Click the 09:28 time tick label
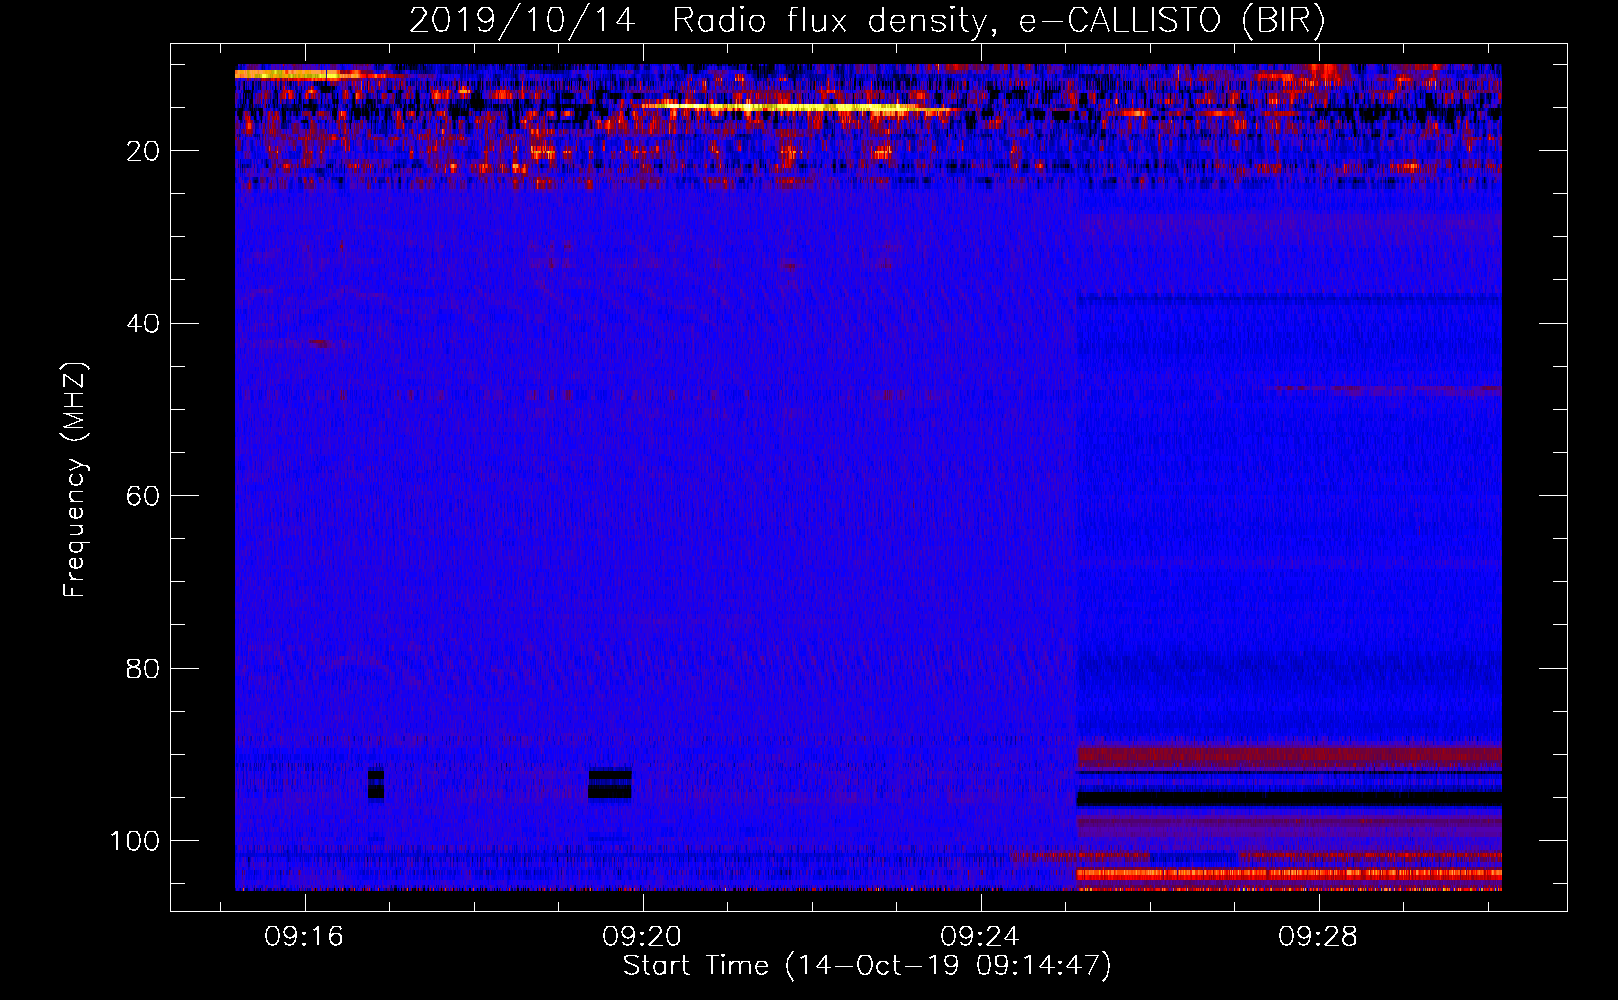This screenshot has height=1000, width=1618. pyautogui.click(x=1318, y=936)
